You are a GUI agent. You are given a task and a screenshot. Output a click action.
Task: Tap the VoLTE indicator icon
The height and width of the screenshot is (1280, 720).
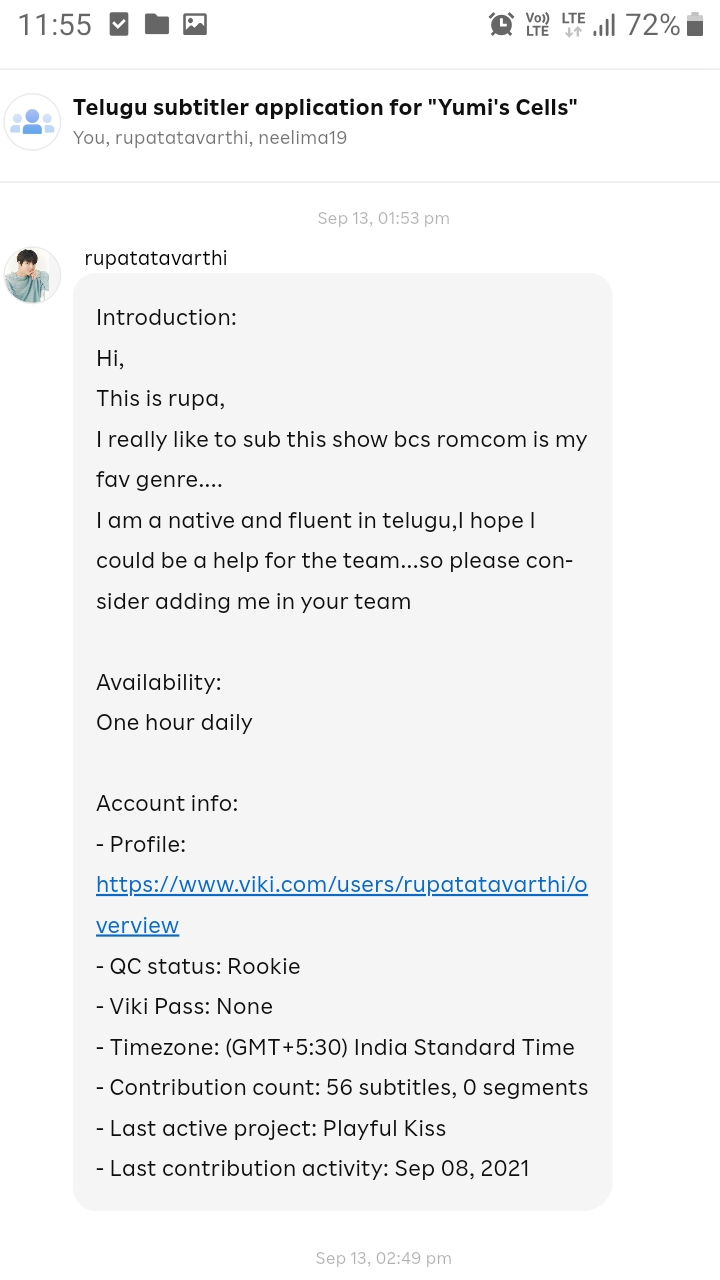click(x=537, y=25)
